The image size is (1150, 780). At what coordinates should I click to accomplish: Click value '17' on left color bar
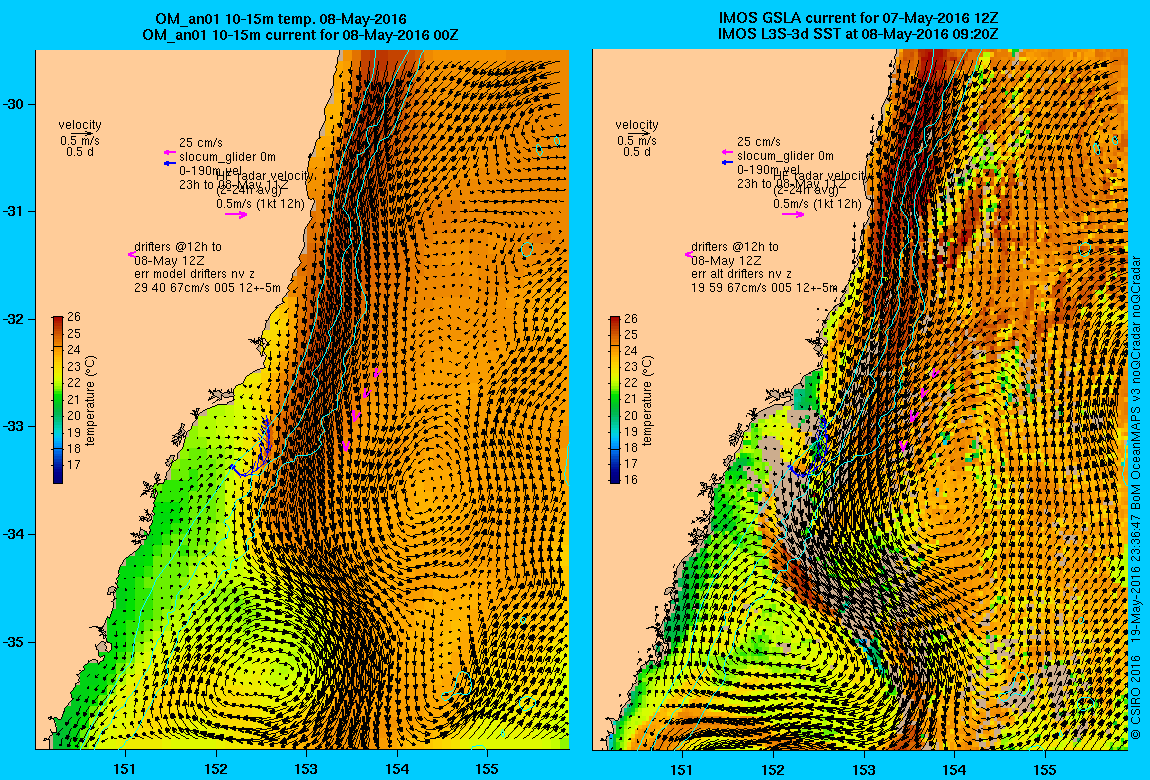click(73, 465)
